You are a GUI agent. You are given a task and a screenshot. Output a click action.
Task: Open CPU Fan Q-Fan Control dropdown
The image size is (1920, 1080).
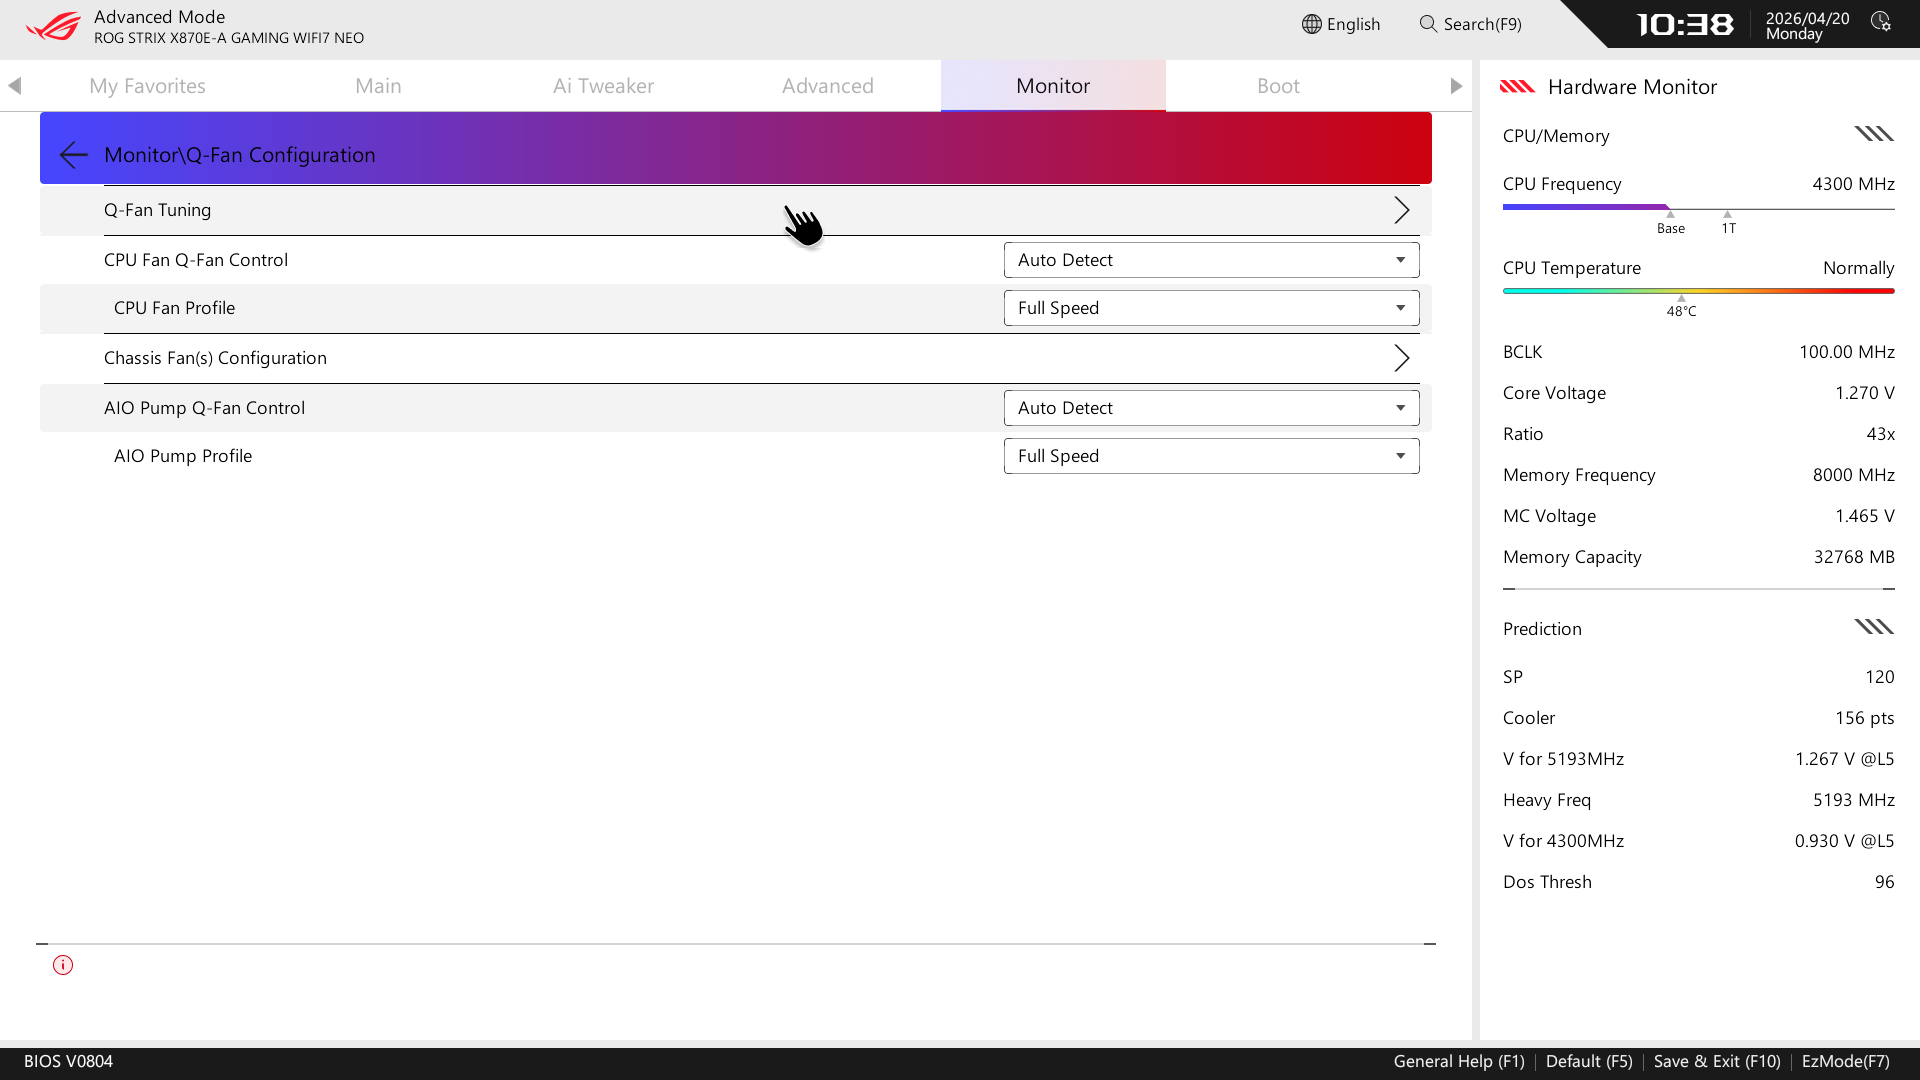[x=1211, y=260]
